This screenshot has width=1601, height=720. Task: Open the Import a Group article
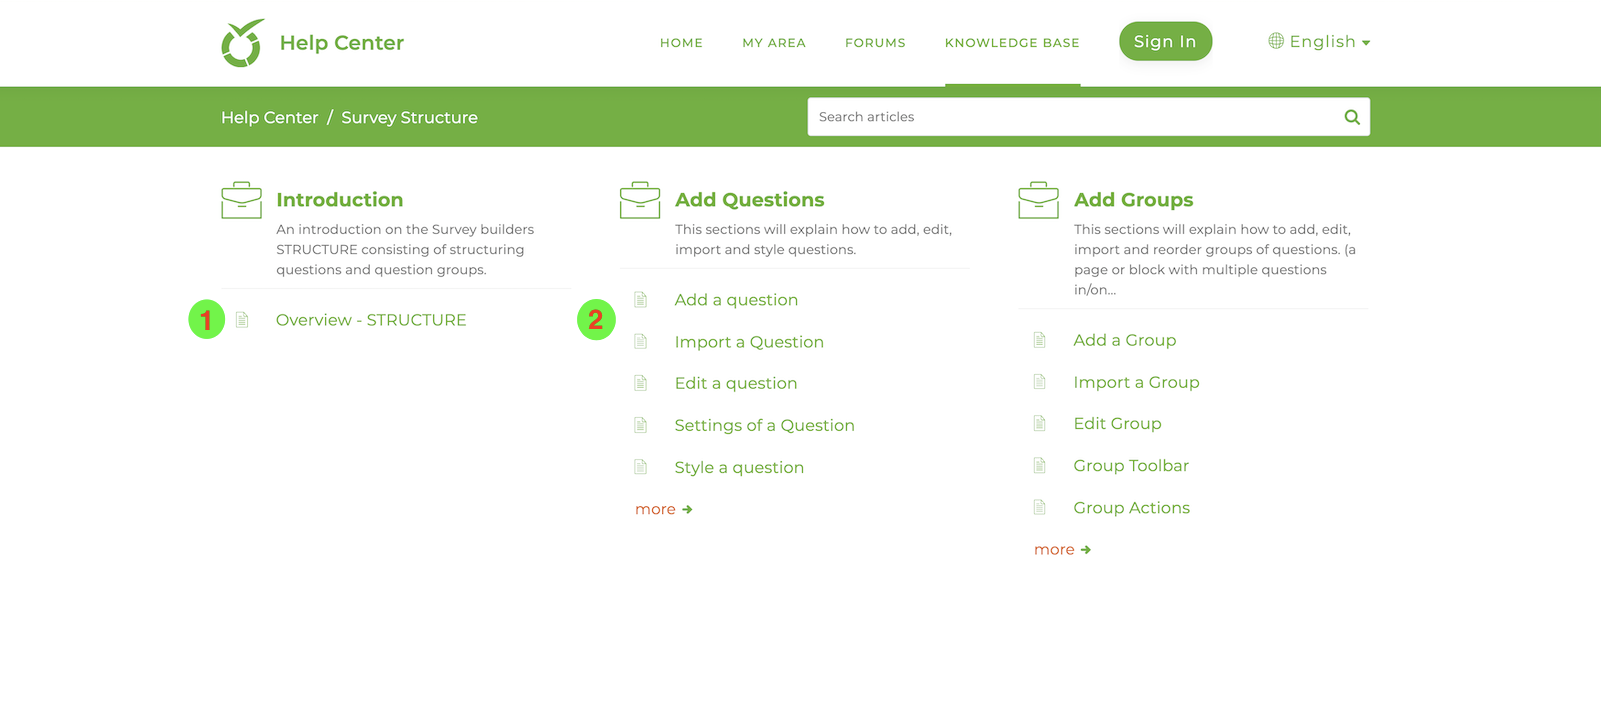(x=1137, y=382)
